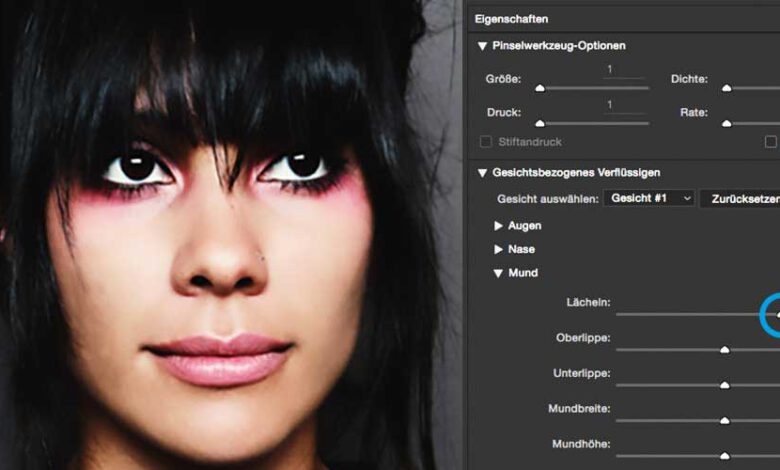Image resolution: width=780 pixels, height=470 pixels.
Task: Click the Zurücksetzen button
Action: click(740, 199)
